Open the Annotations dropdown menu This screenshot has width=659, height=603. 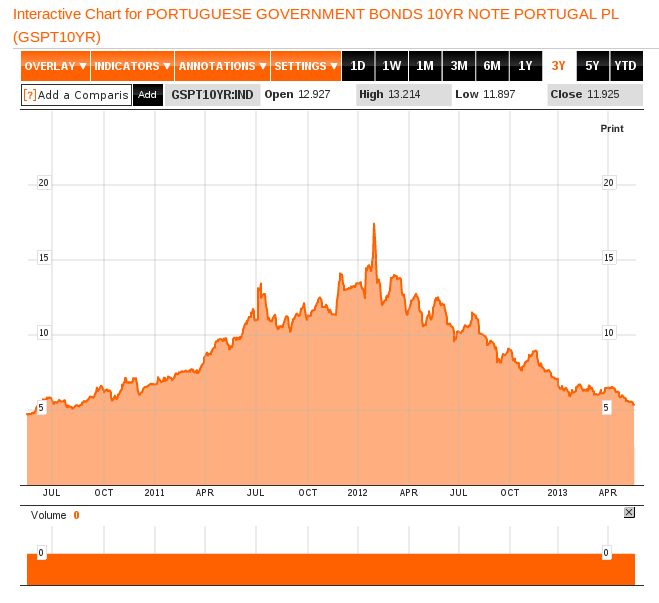[x=222, y=66]
